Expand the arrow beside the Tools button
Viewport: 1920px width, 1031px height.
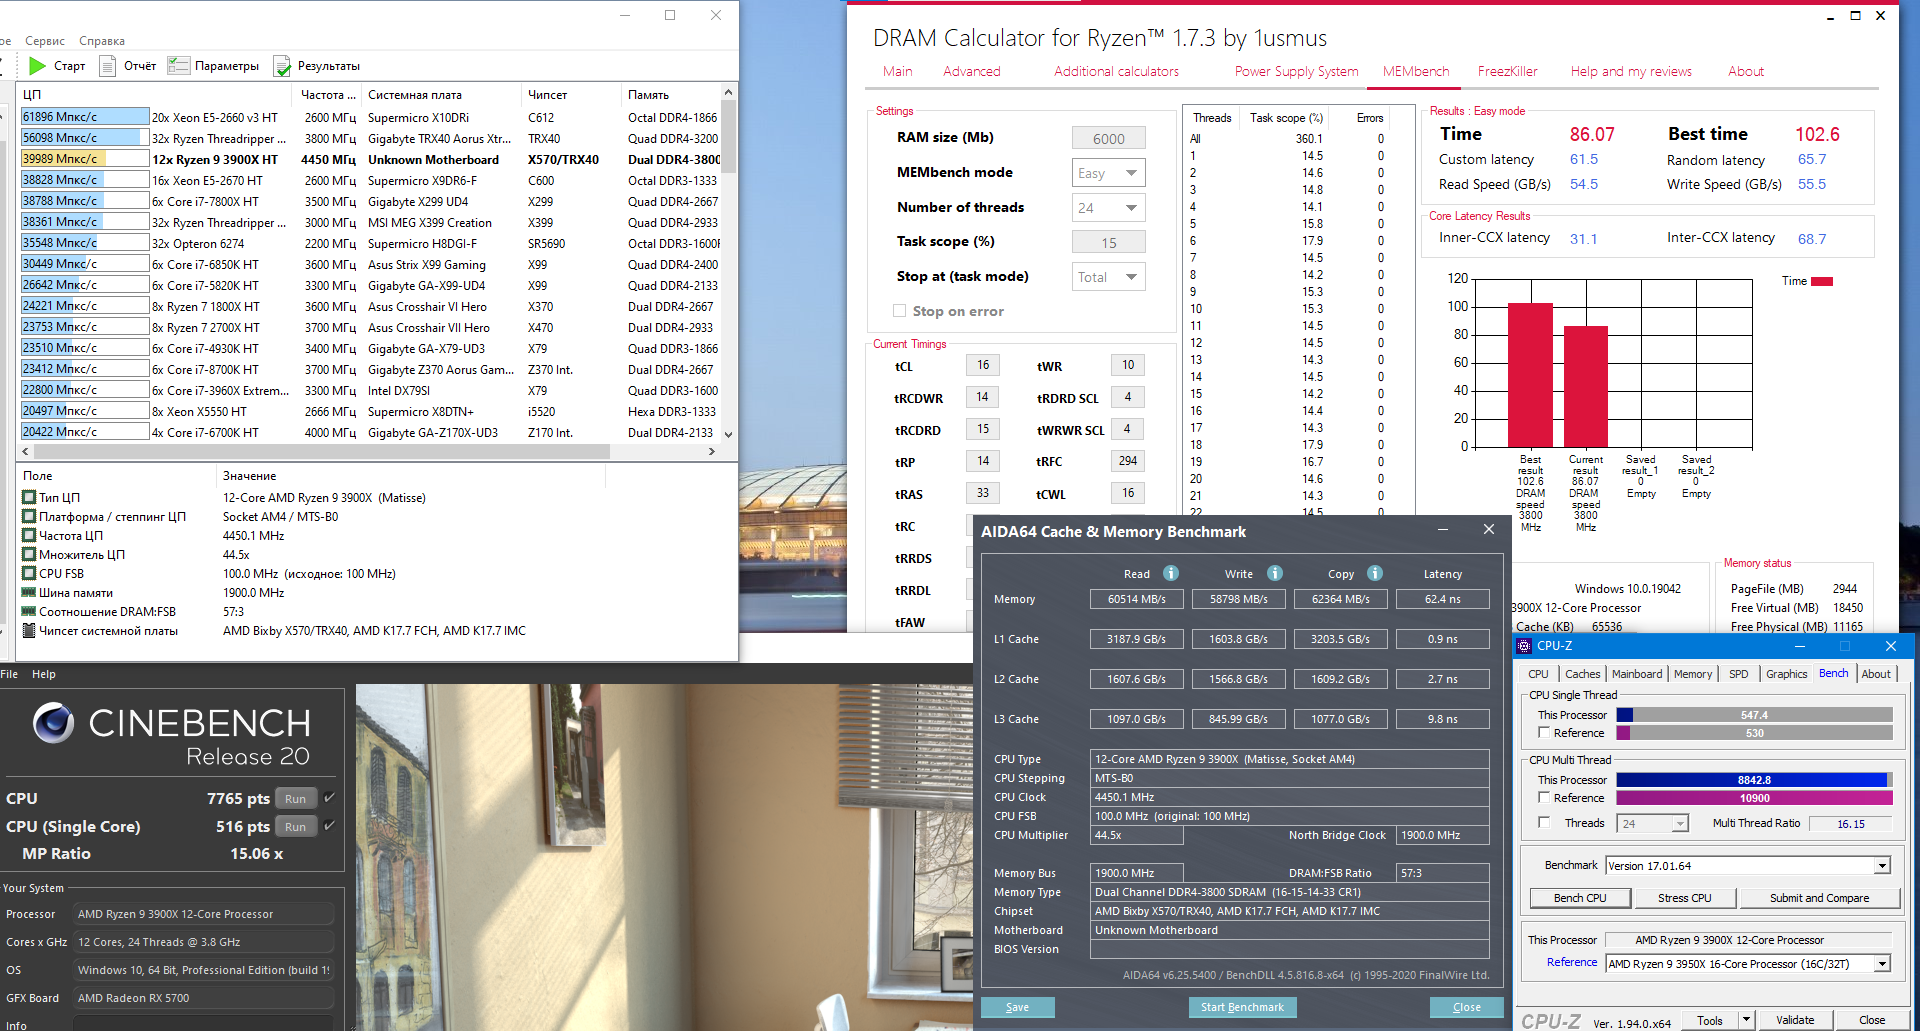(1746, 1020)
